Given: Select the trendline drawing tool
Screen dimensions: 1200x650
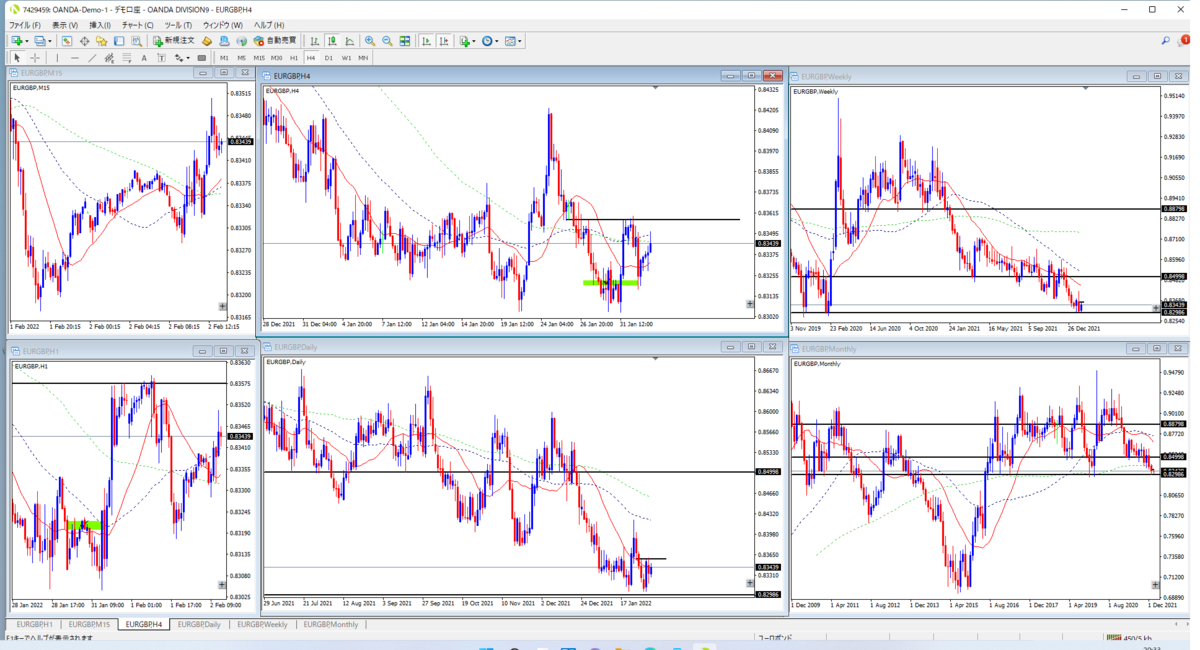Looking at the screenshot, I should tap(92, 58).
